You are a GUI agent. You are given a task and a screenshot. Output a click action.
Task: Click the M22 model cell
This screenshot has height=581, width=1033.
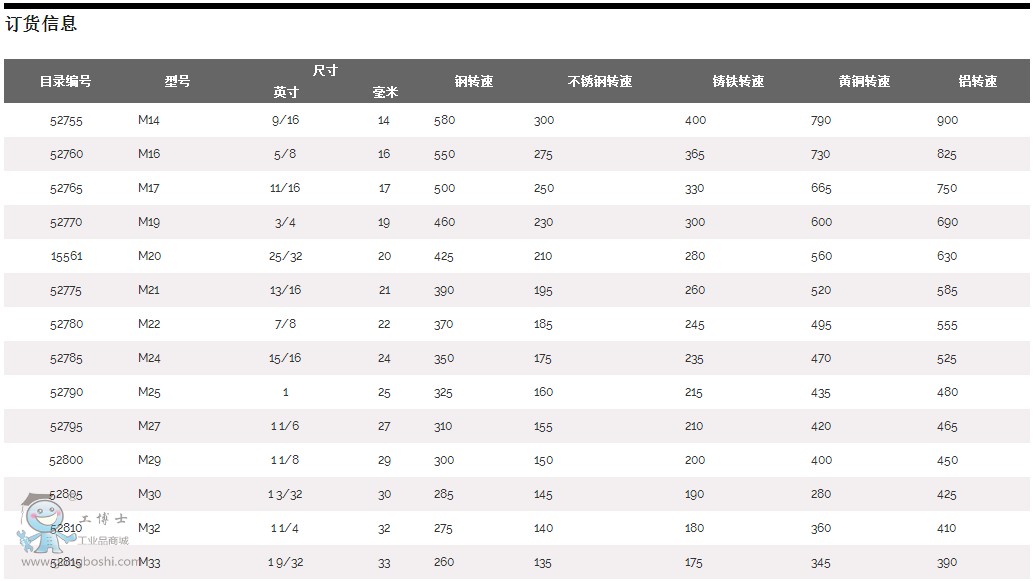(x=149, y=324)
